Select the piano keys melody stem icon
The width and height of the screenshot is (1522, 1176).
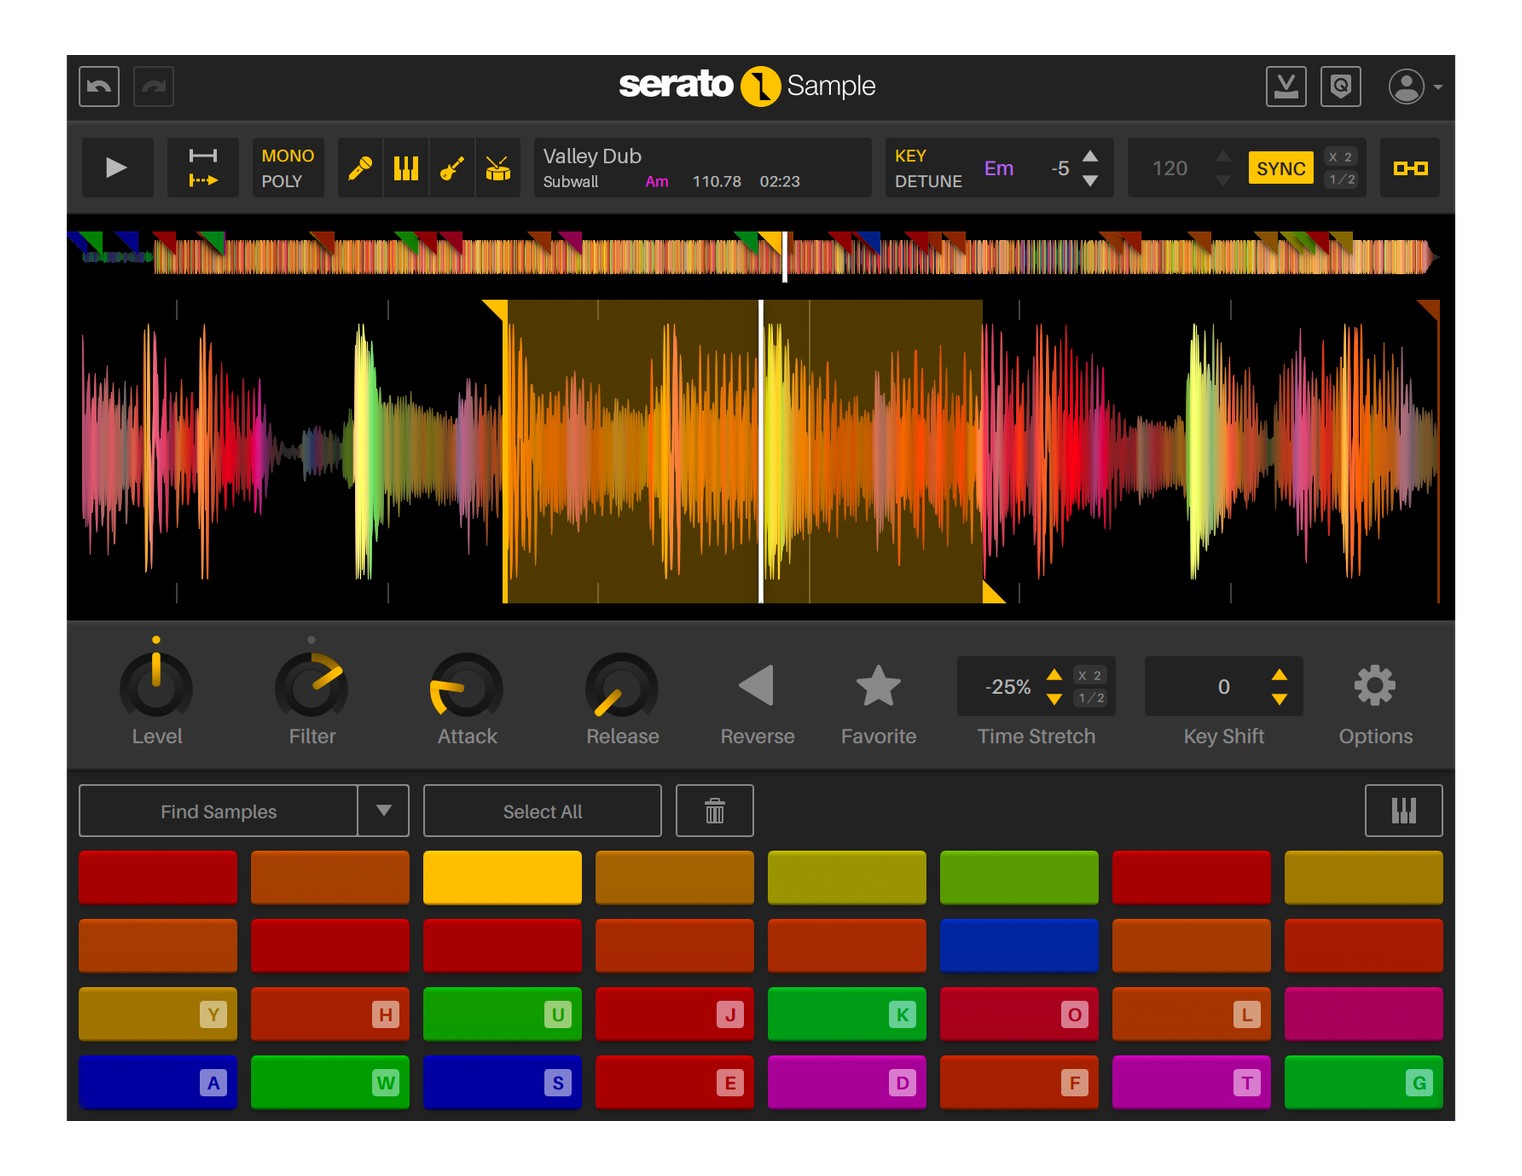coord(406,168)
